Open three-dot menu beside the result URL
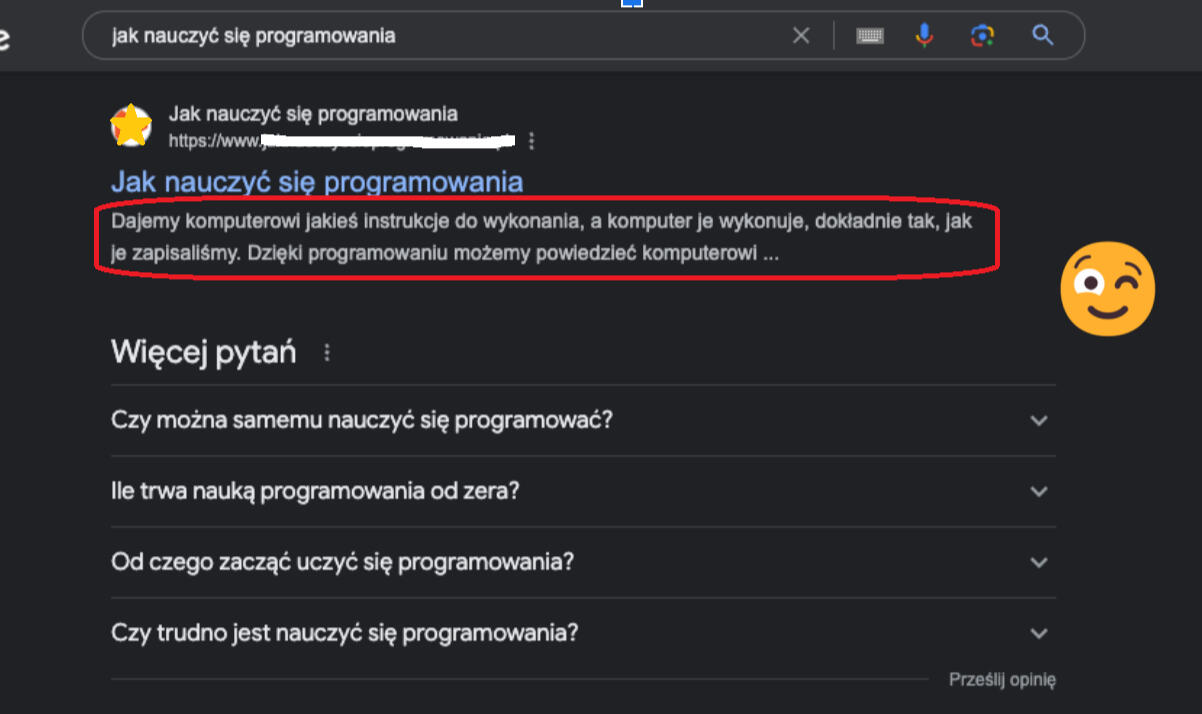1202x714 pixels. 532,141
